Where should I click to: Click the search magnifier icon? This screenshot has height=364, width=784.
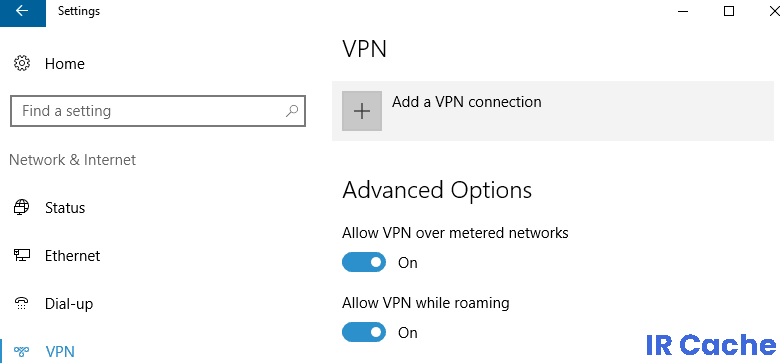coord(292,110)
